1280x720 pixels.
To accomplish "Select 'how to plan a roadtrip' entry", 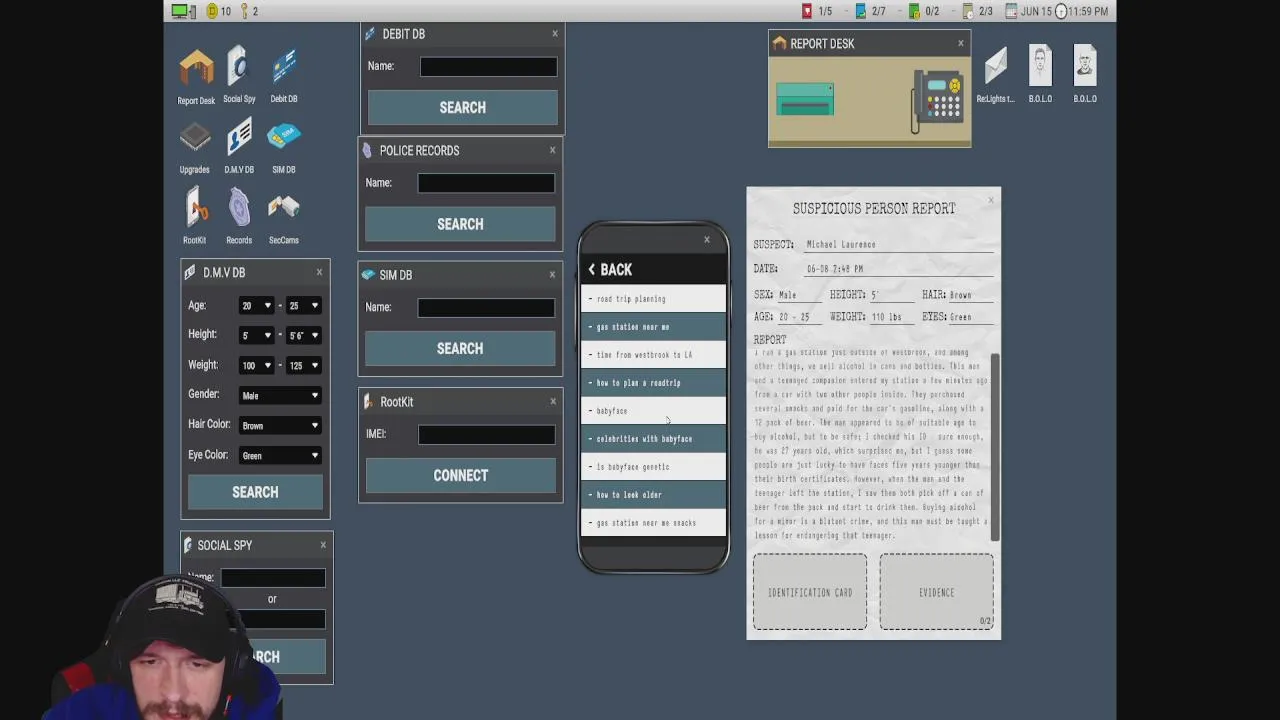I will click(653, 383).
